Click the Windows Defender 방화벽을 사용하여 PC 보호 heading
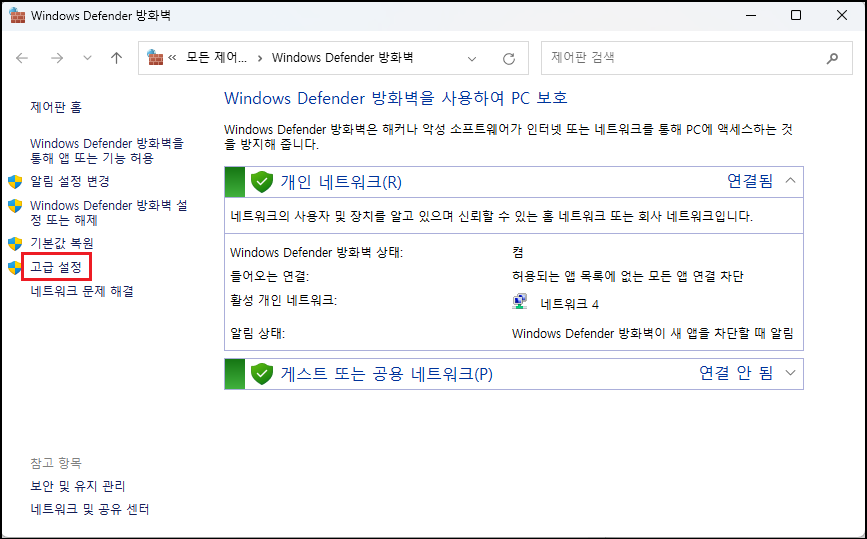Screen dimensions: 867x539 (x=396, y=98)
